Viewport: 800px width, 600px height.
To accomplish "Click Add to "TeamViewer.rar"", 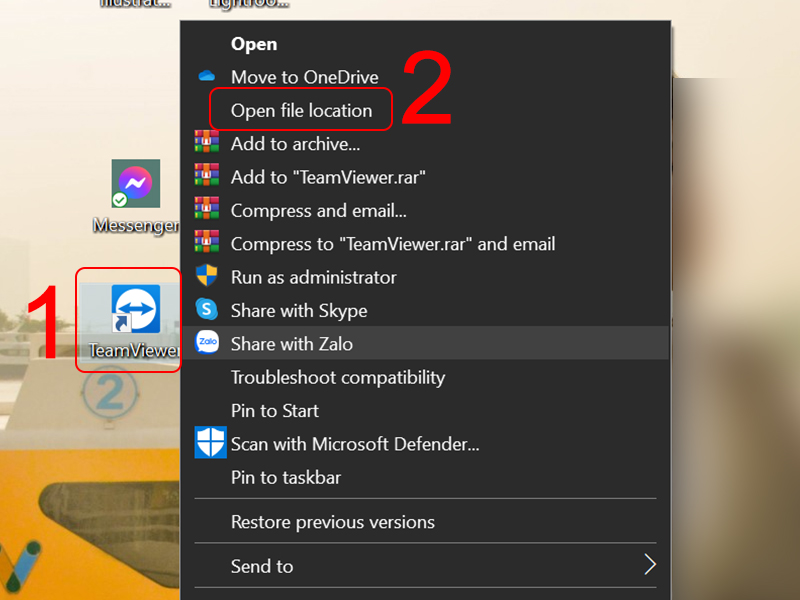I will (330, 177).
